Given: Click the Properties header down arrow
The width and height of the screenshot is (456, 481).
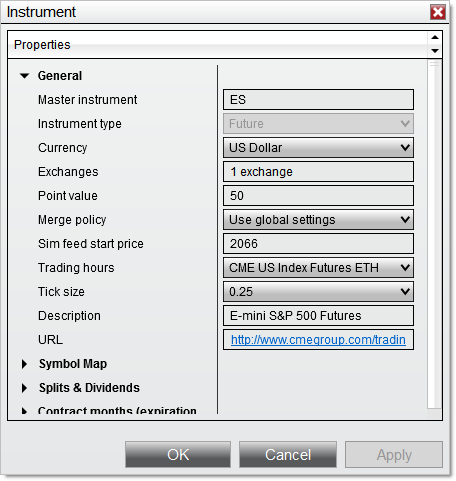Looking at the screenshot, I should coord(435,51).
